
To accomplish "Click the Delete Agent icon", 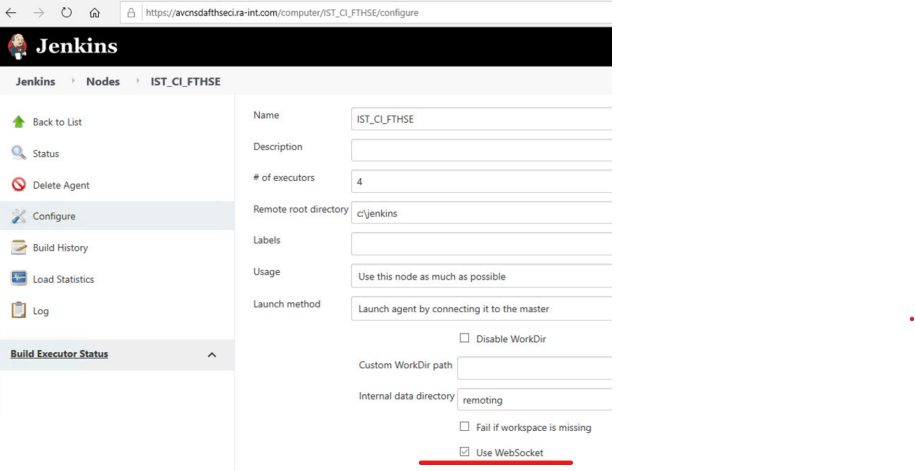I will point(18,185).
